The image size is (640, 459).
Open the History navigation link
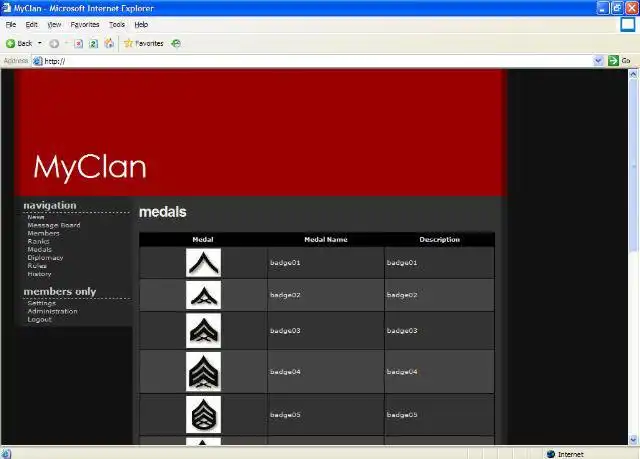tap(39, 274)
